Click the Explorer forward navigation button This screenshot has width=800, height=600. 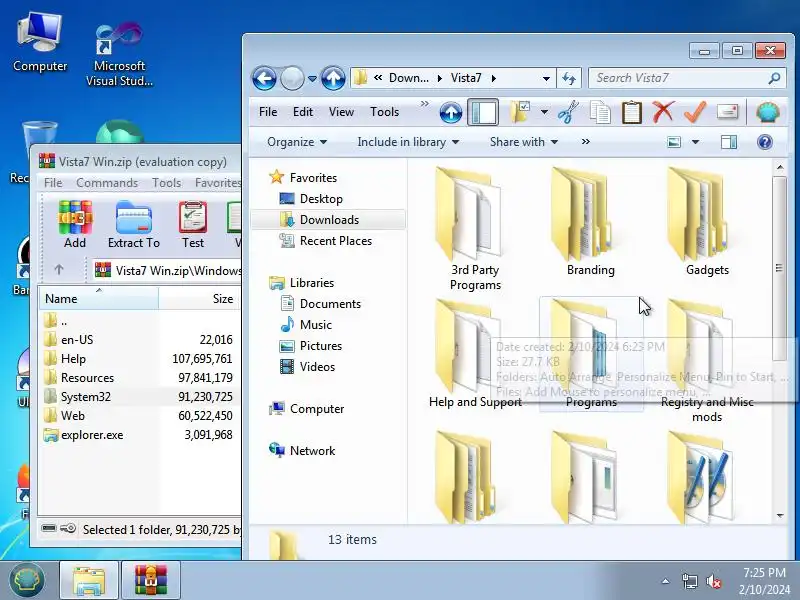(x=292, y=79)
